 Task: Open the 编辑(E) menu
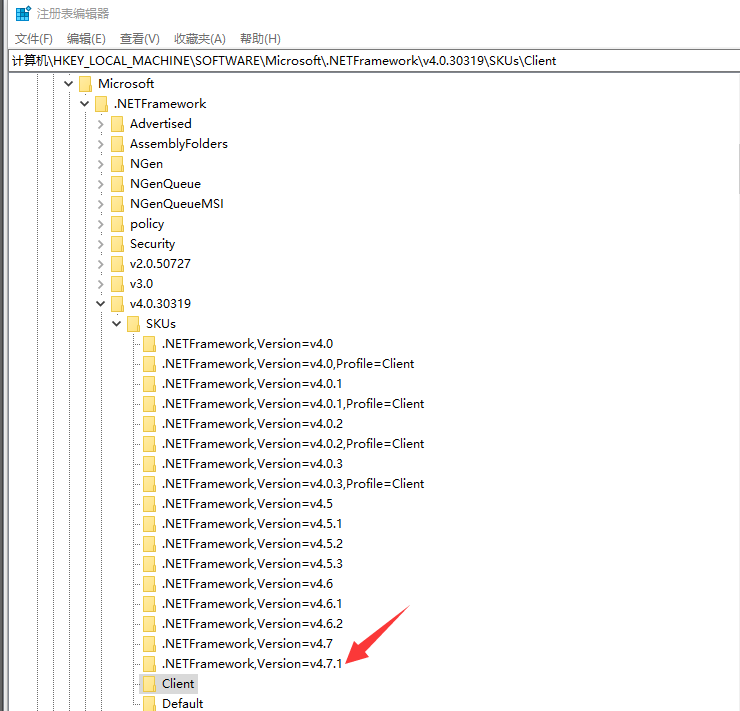(86, 39)
